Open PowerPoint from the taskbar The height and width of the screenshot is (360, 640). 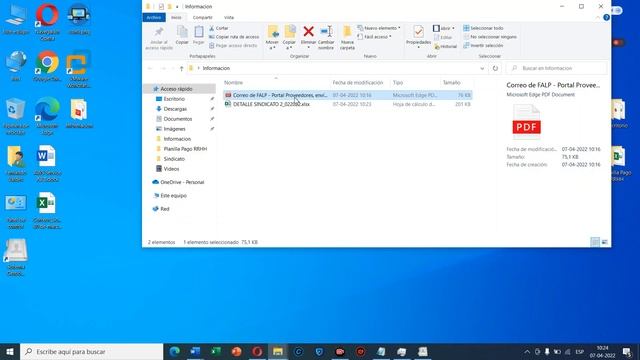(236, 351)
